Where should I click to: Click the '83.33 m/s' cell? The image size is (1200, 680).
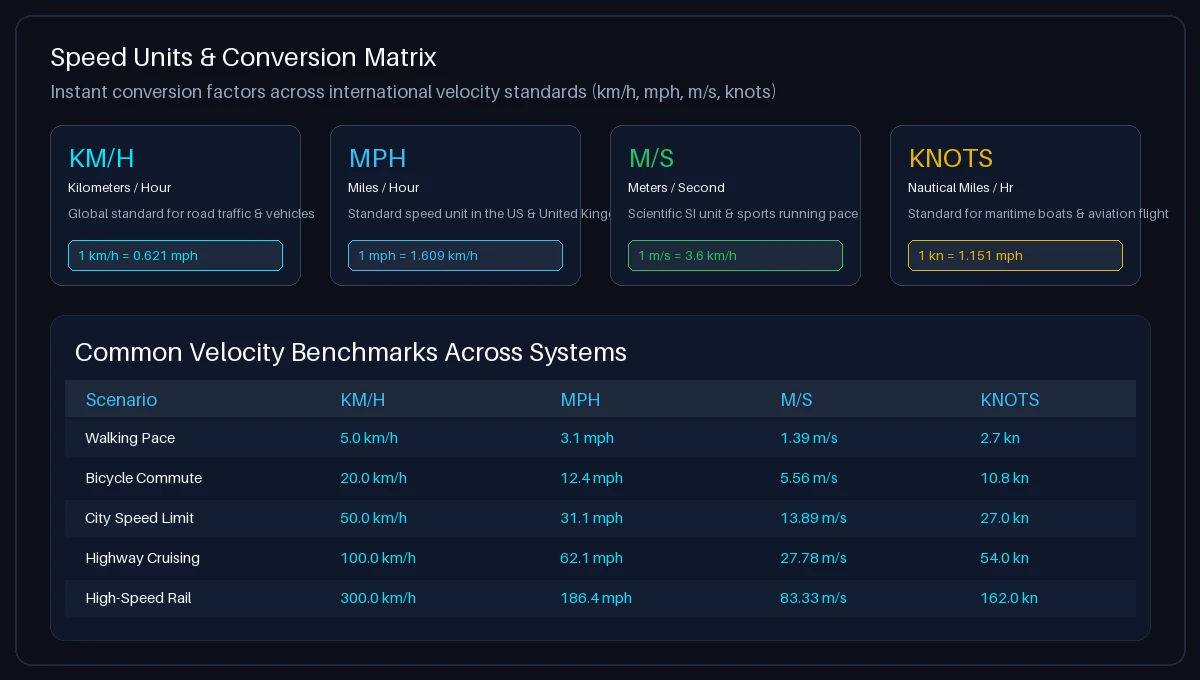[x=813, y=598]
